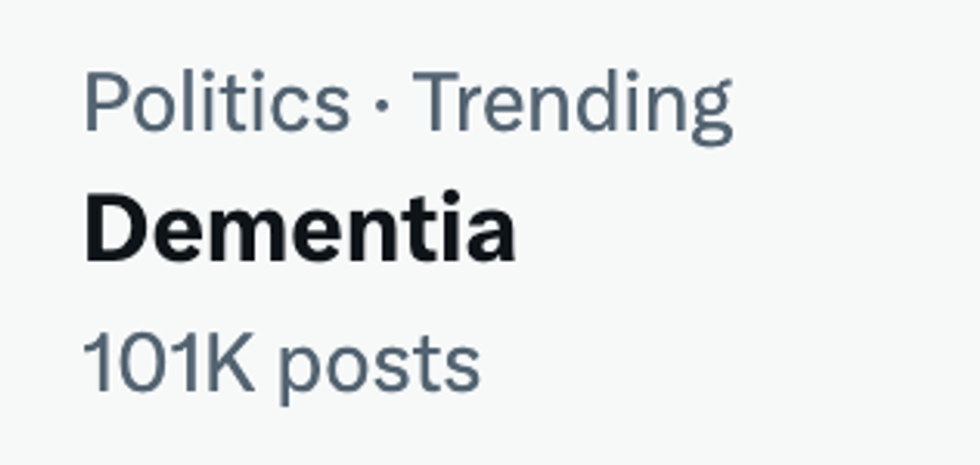Tap the "101K" number
The height and width of the screenshot is (465, 980).
[x=169, y=363]
